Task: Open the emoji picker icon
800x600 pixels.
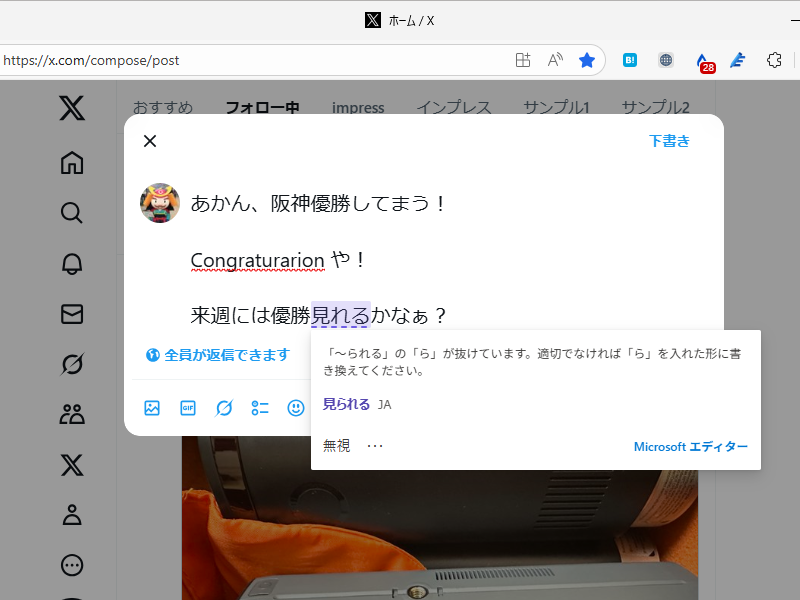Action: click(296, 408)
